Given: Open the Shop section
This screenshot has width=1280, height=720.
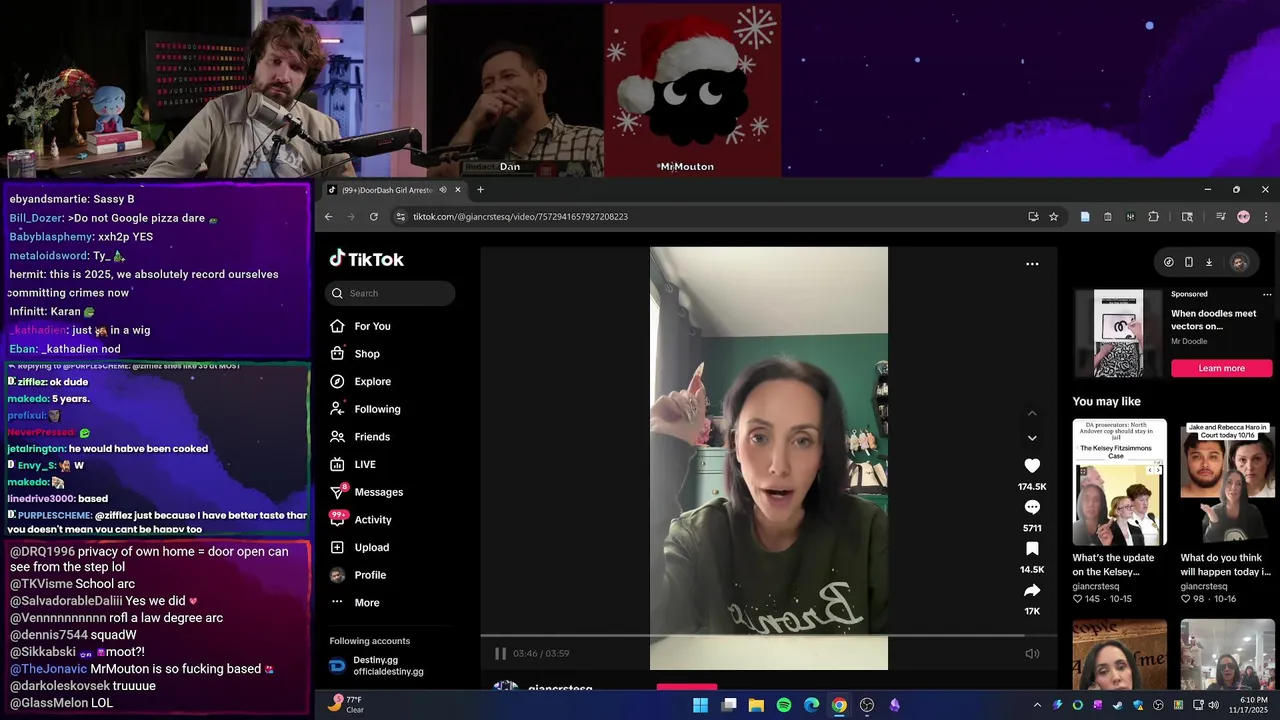Looking at the screenshot, I should coord(355,354).
